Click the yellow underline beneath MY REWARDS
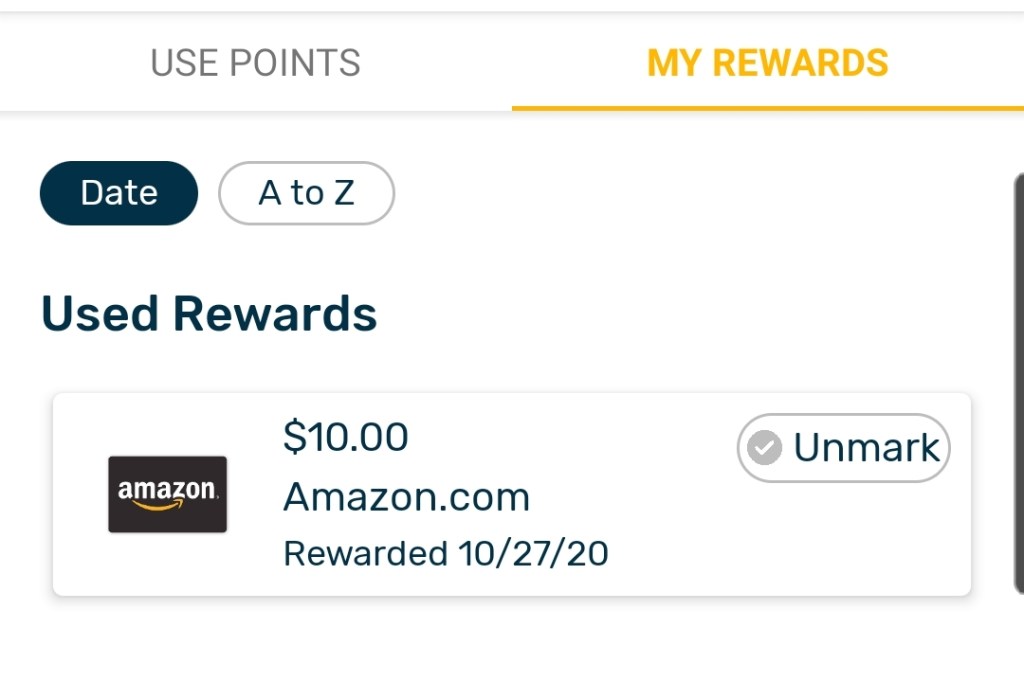1024x682 pixels. pos(767,108)
